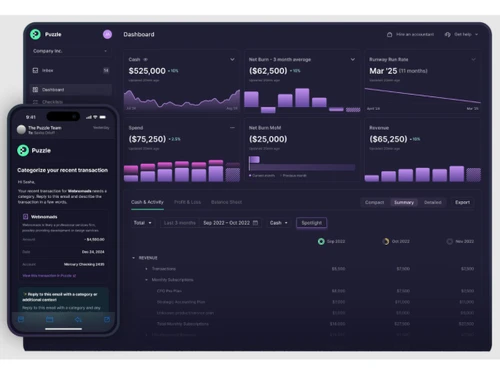Open Dashboard in the sidebar
This screenshot has height=375, width=500.
point(70,89)
